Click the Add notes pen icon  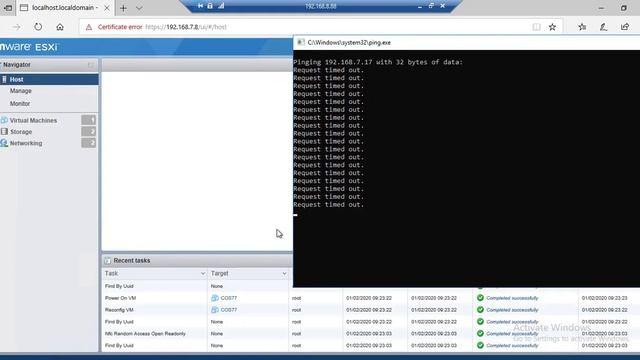(604, 27)
